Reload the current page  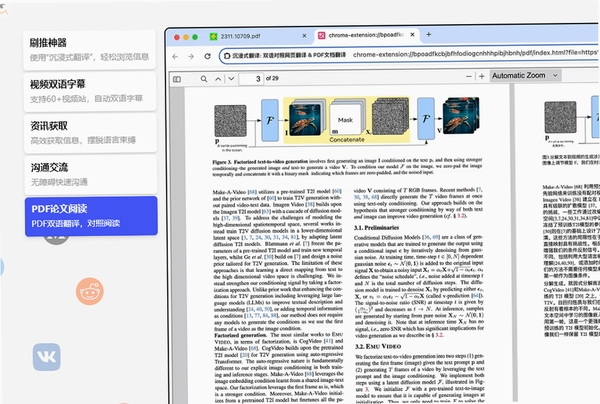(x=207, y=56)
